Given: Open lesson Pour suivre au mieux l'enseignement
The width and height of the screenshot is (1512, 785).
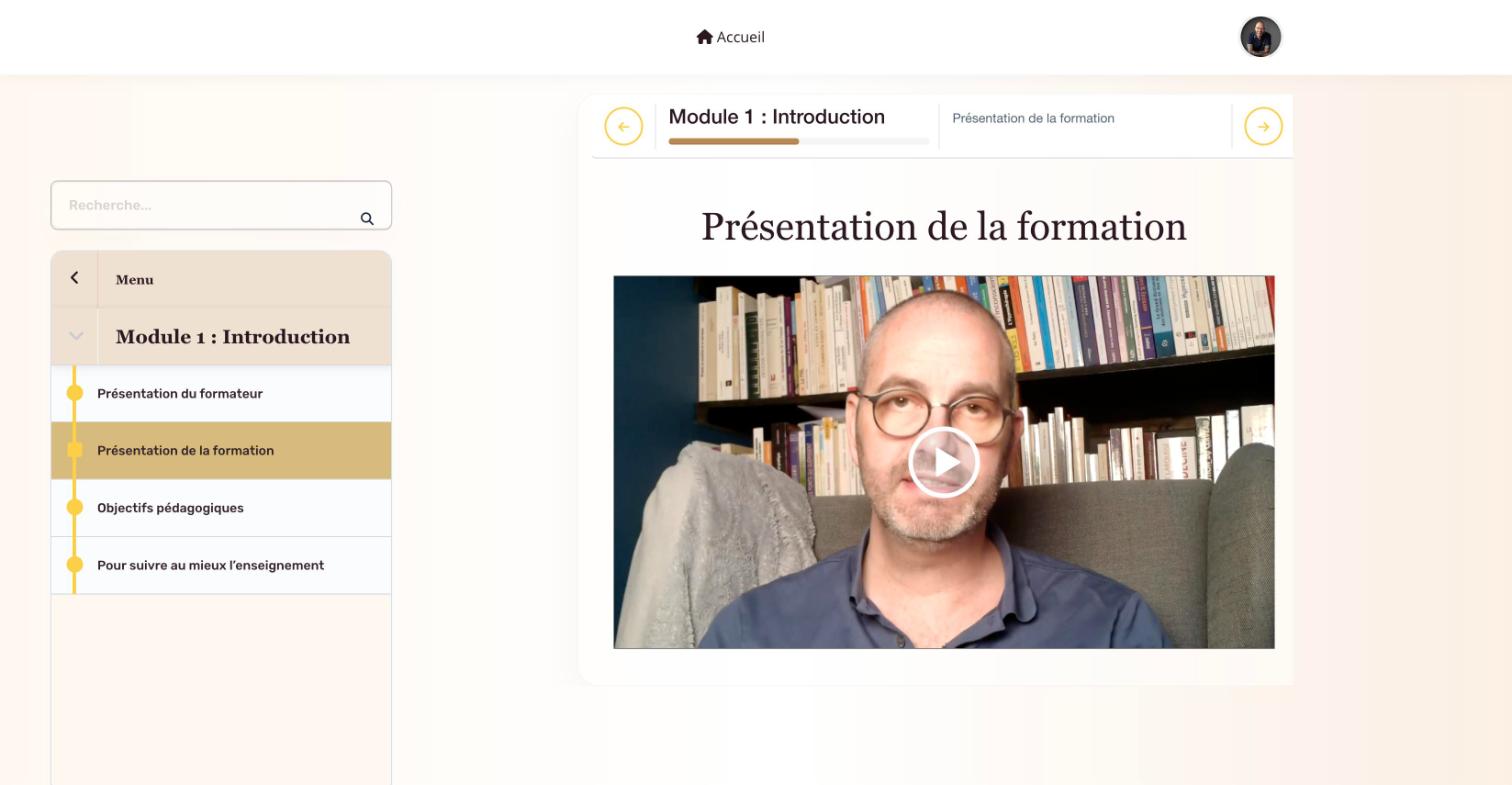Looking at the screenshot, I should [x=221, y=566].
